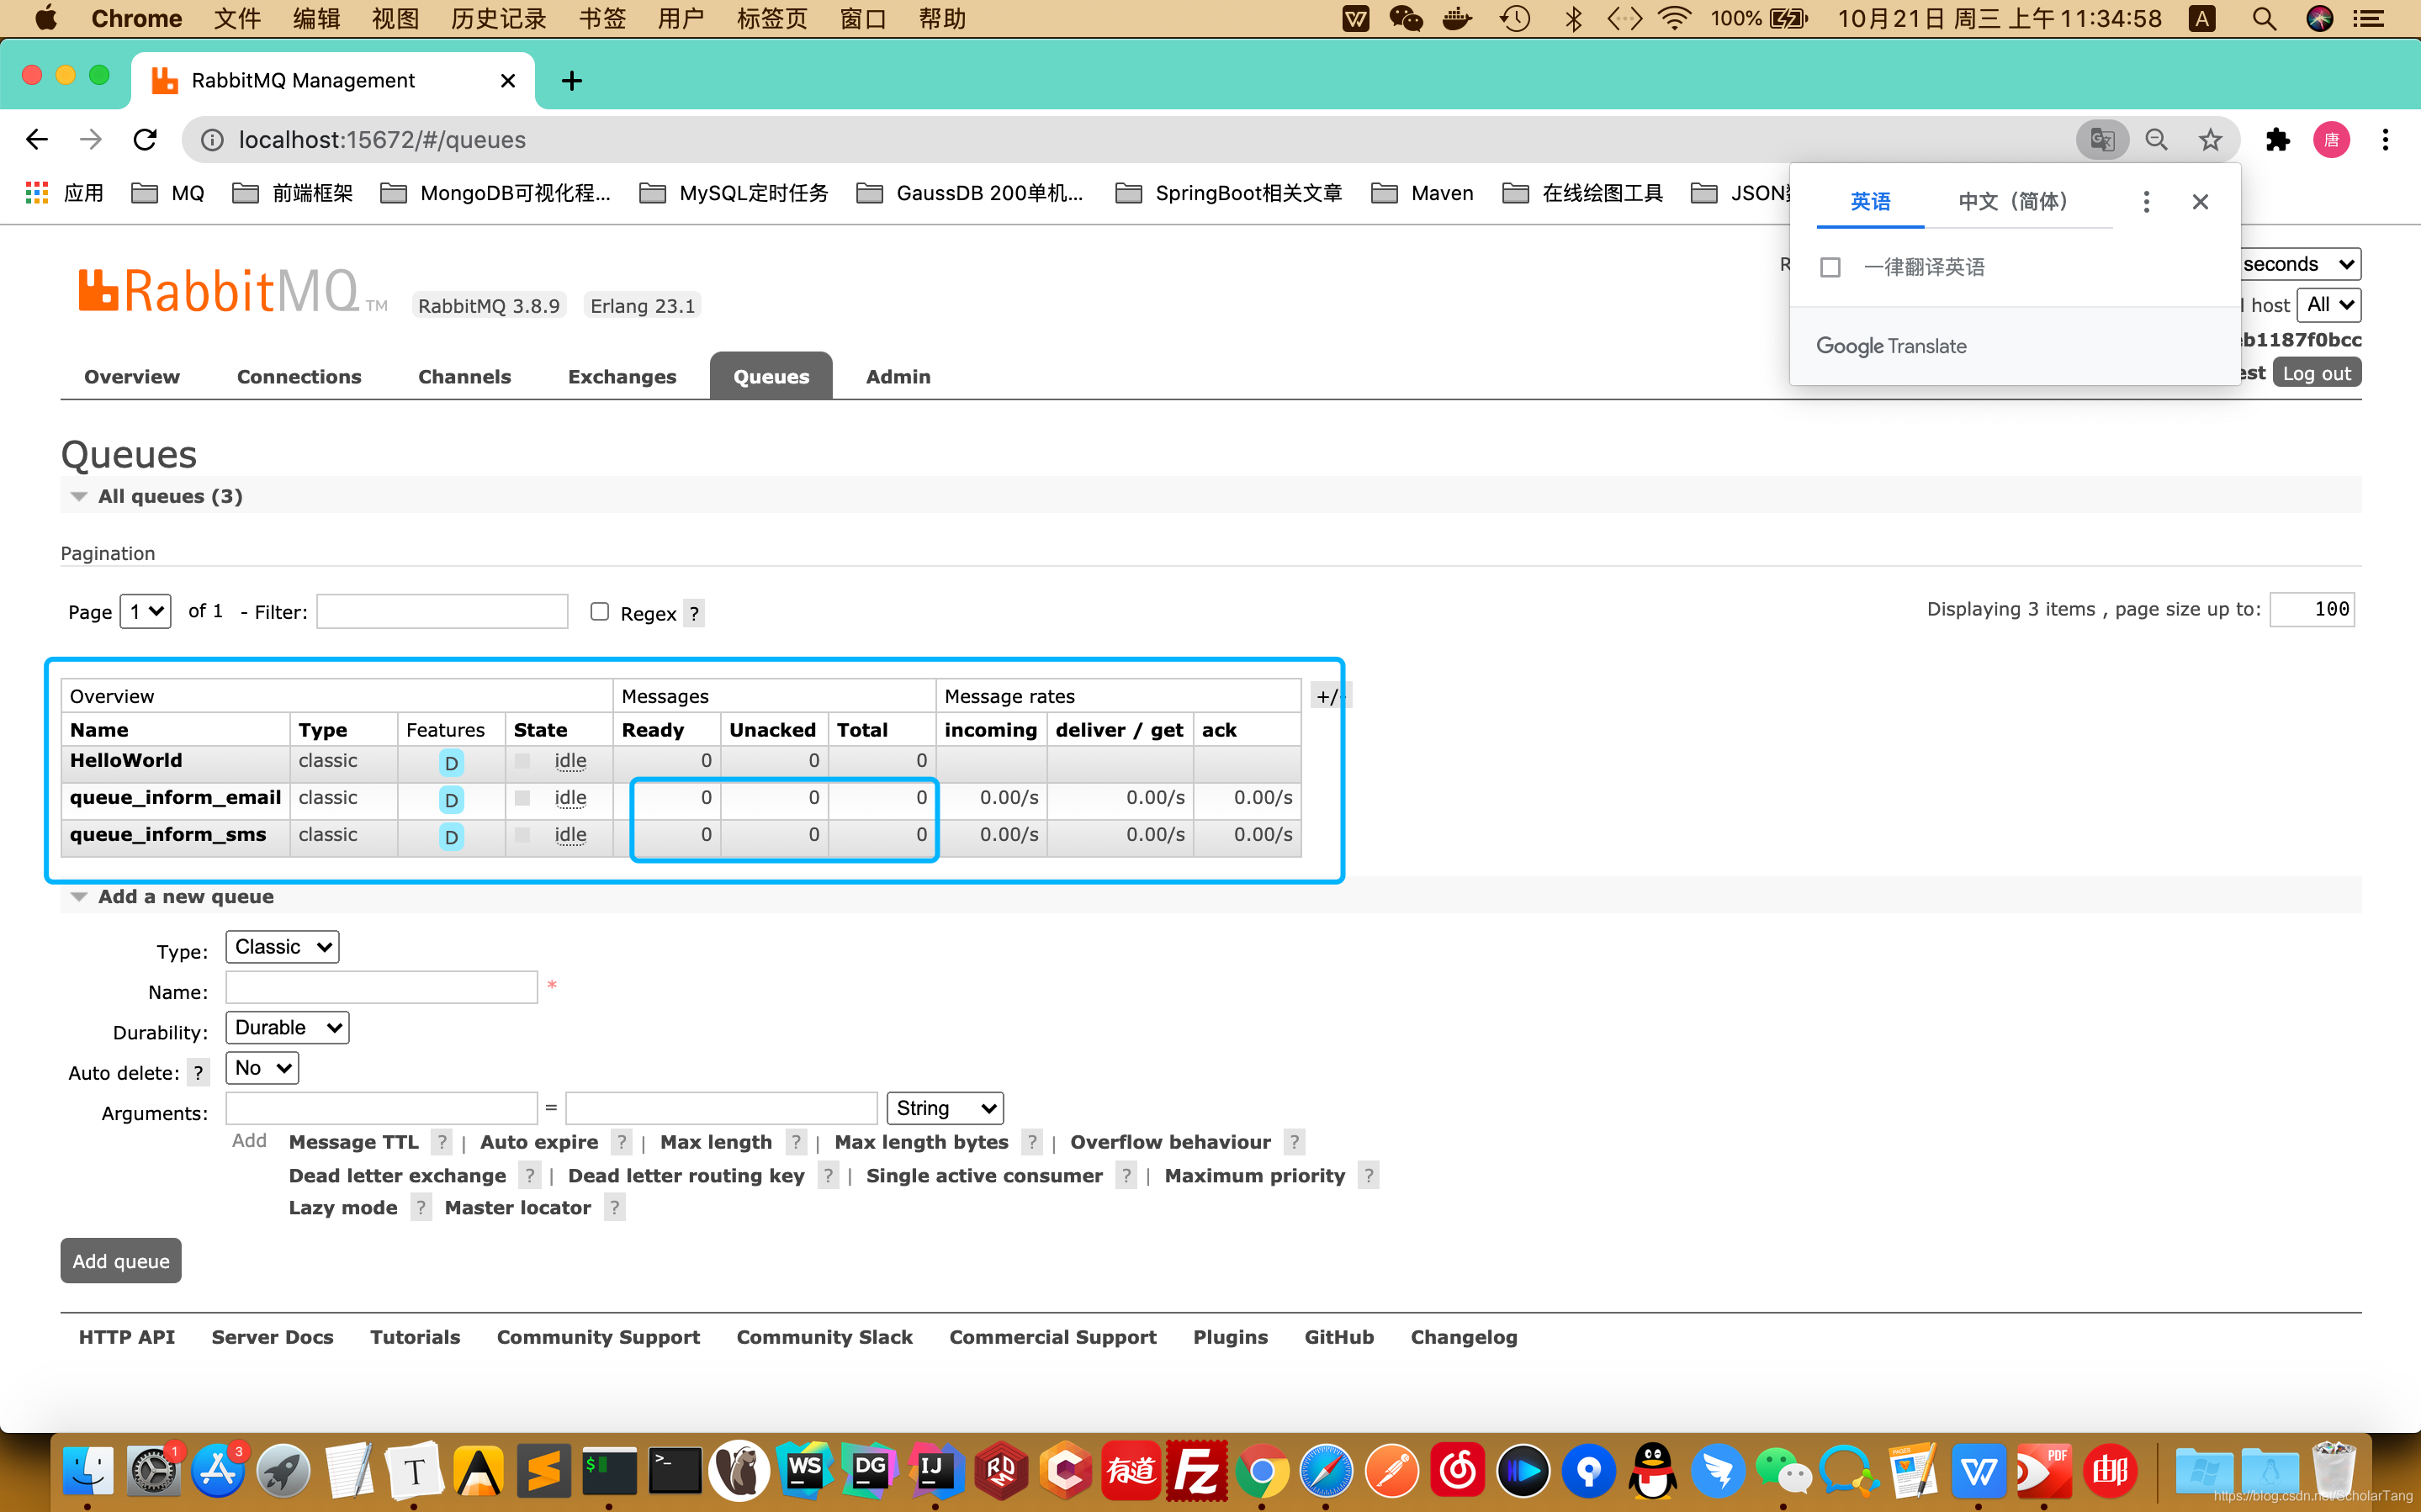Click the D feature badge for HelloWorld
This screenshot has height=1512, width=2421.
[x=451, y=763]
